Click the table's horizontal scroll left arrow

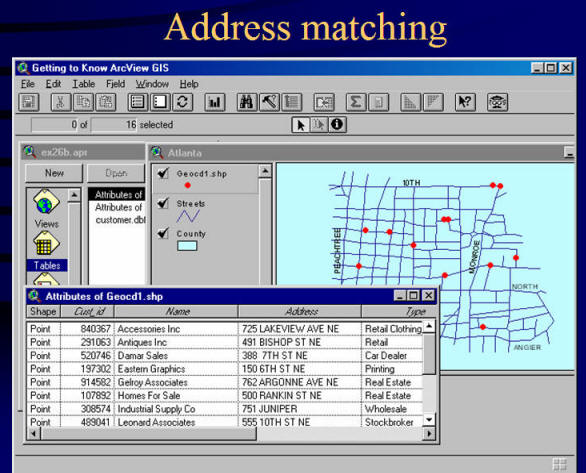[34, 433]
